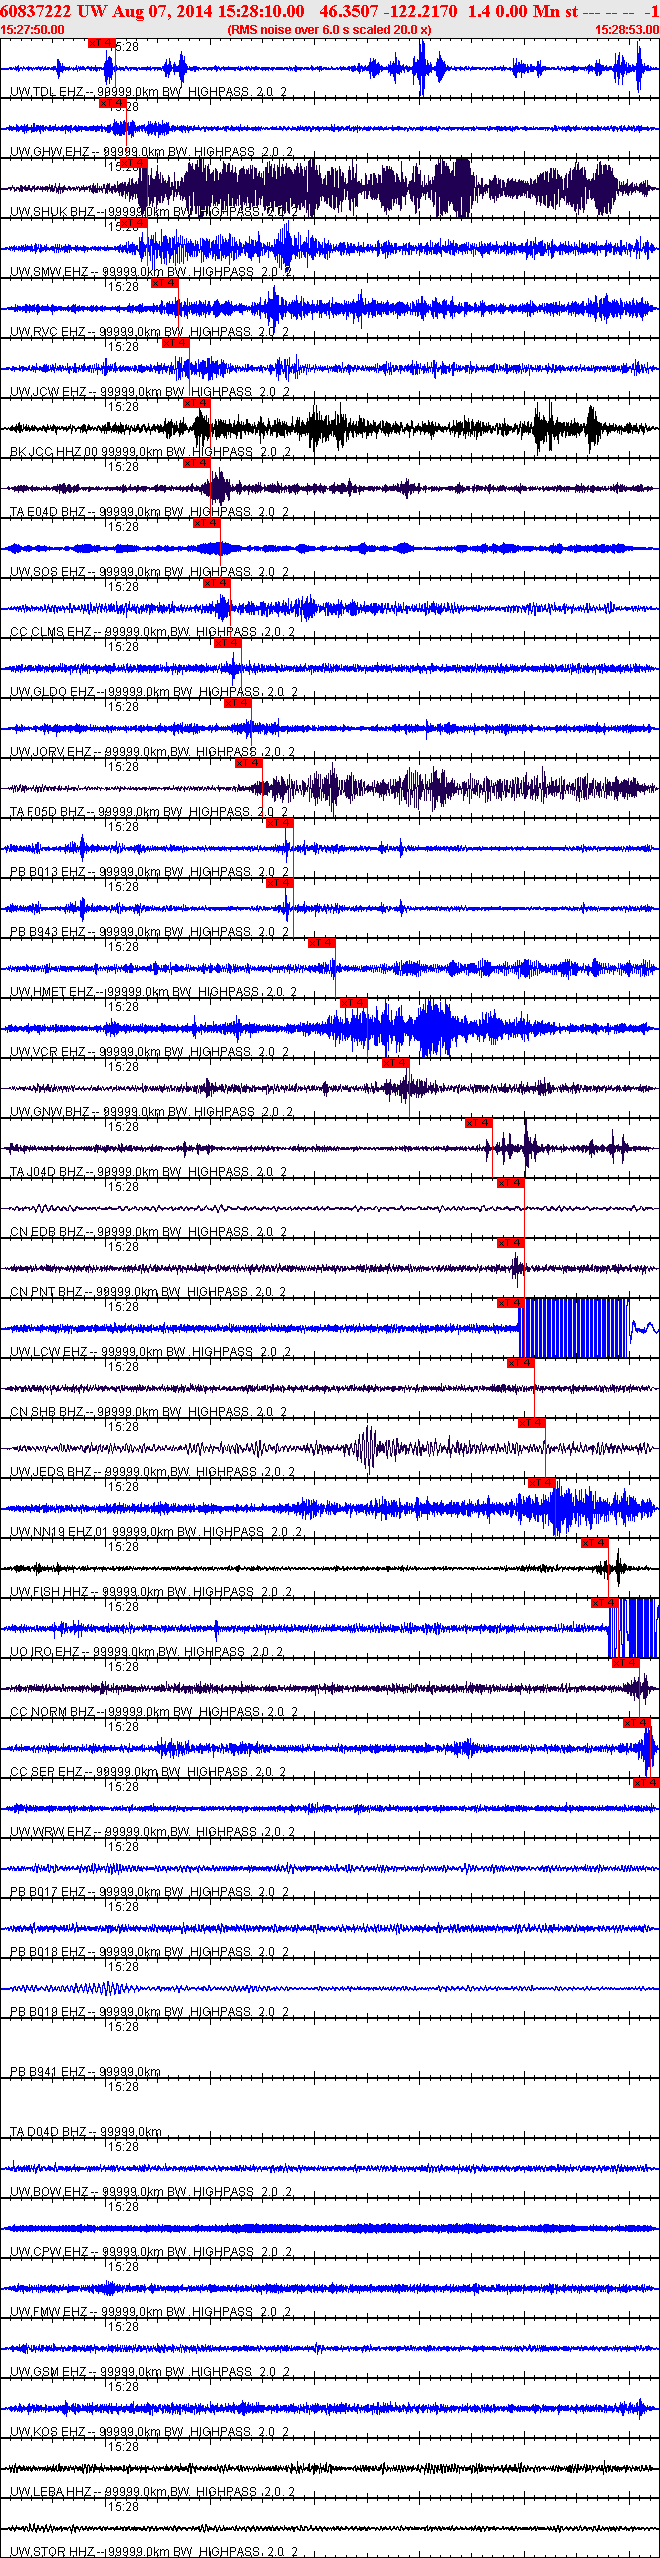Click the pick flag on the UW.HMET trace
660x2558 pixels.
[322, 943]
